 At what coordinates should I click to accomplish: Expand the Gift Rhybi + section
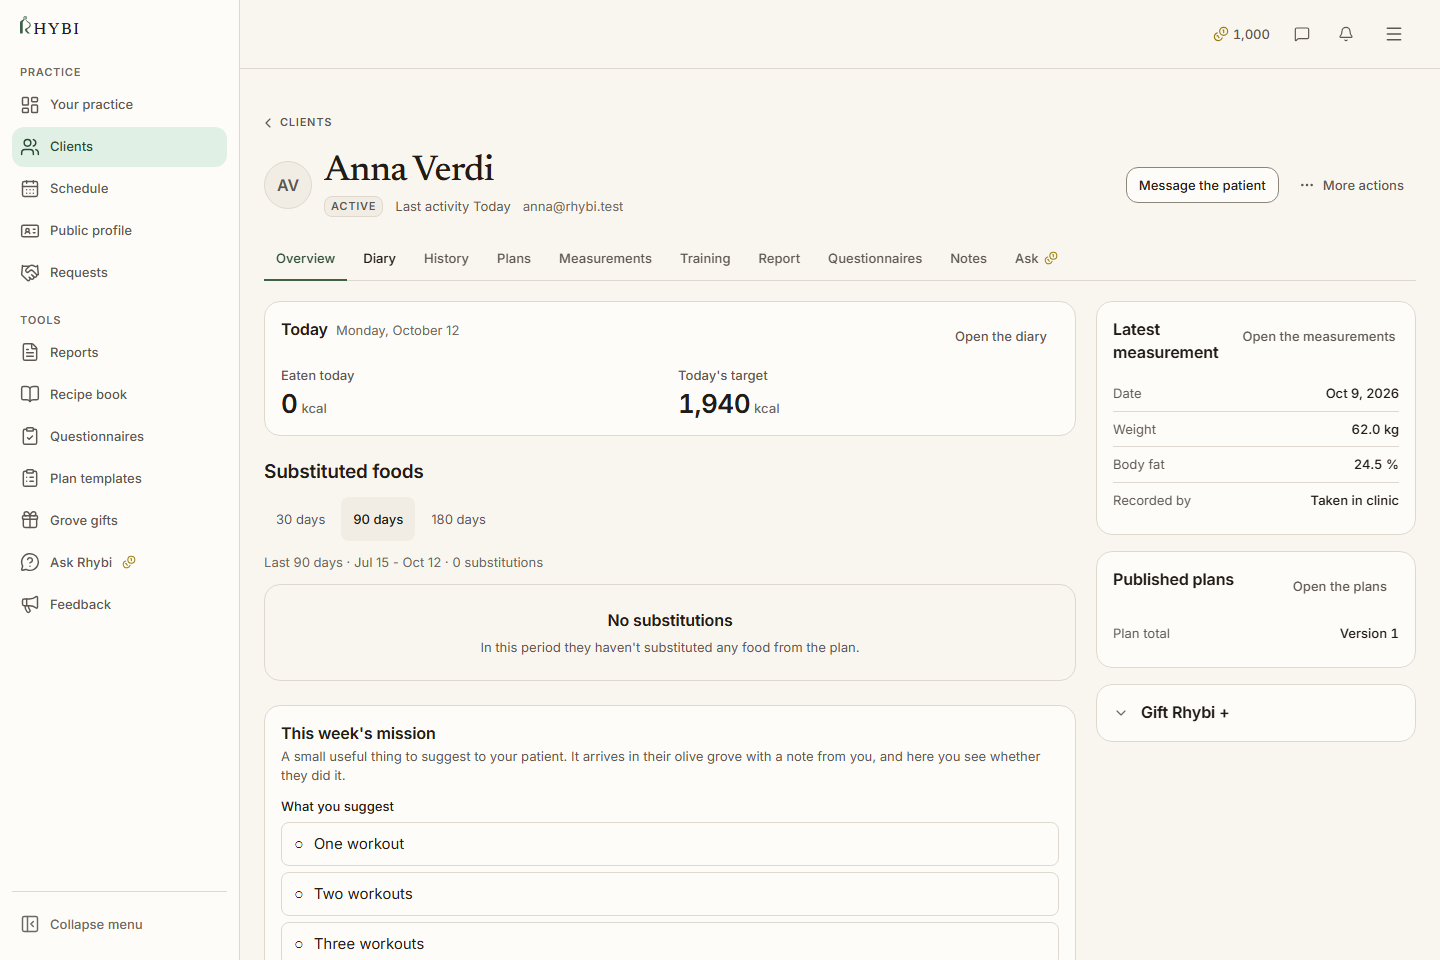(x=1256, y=713)
